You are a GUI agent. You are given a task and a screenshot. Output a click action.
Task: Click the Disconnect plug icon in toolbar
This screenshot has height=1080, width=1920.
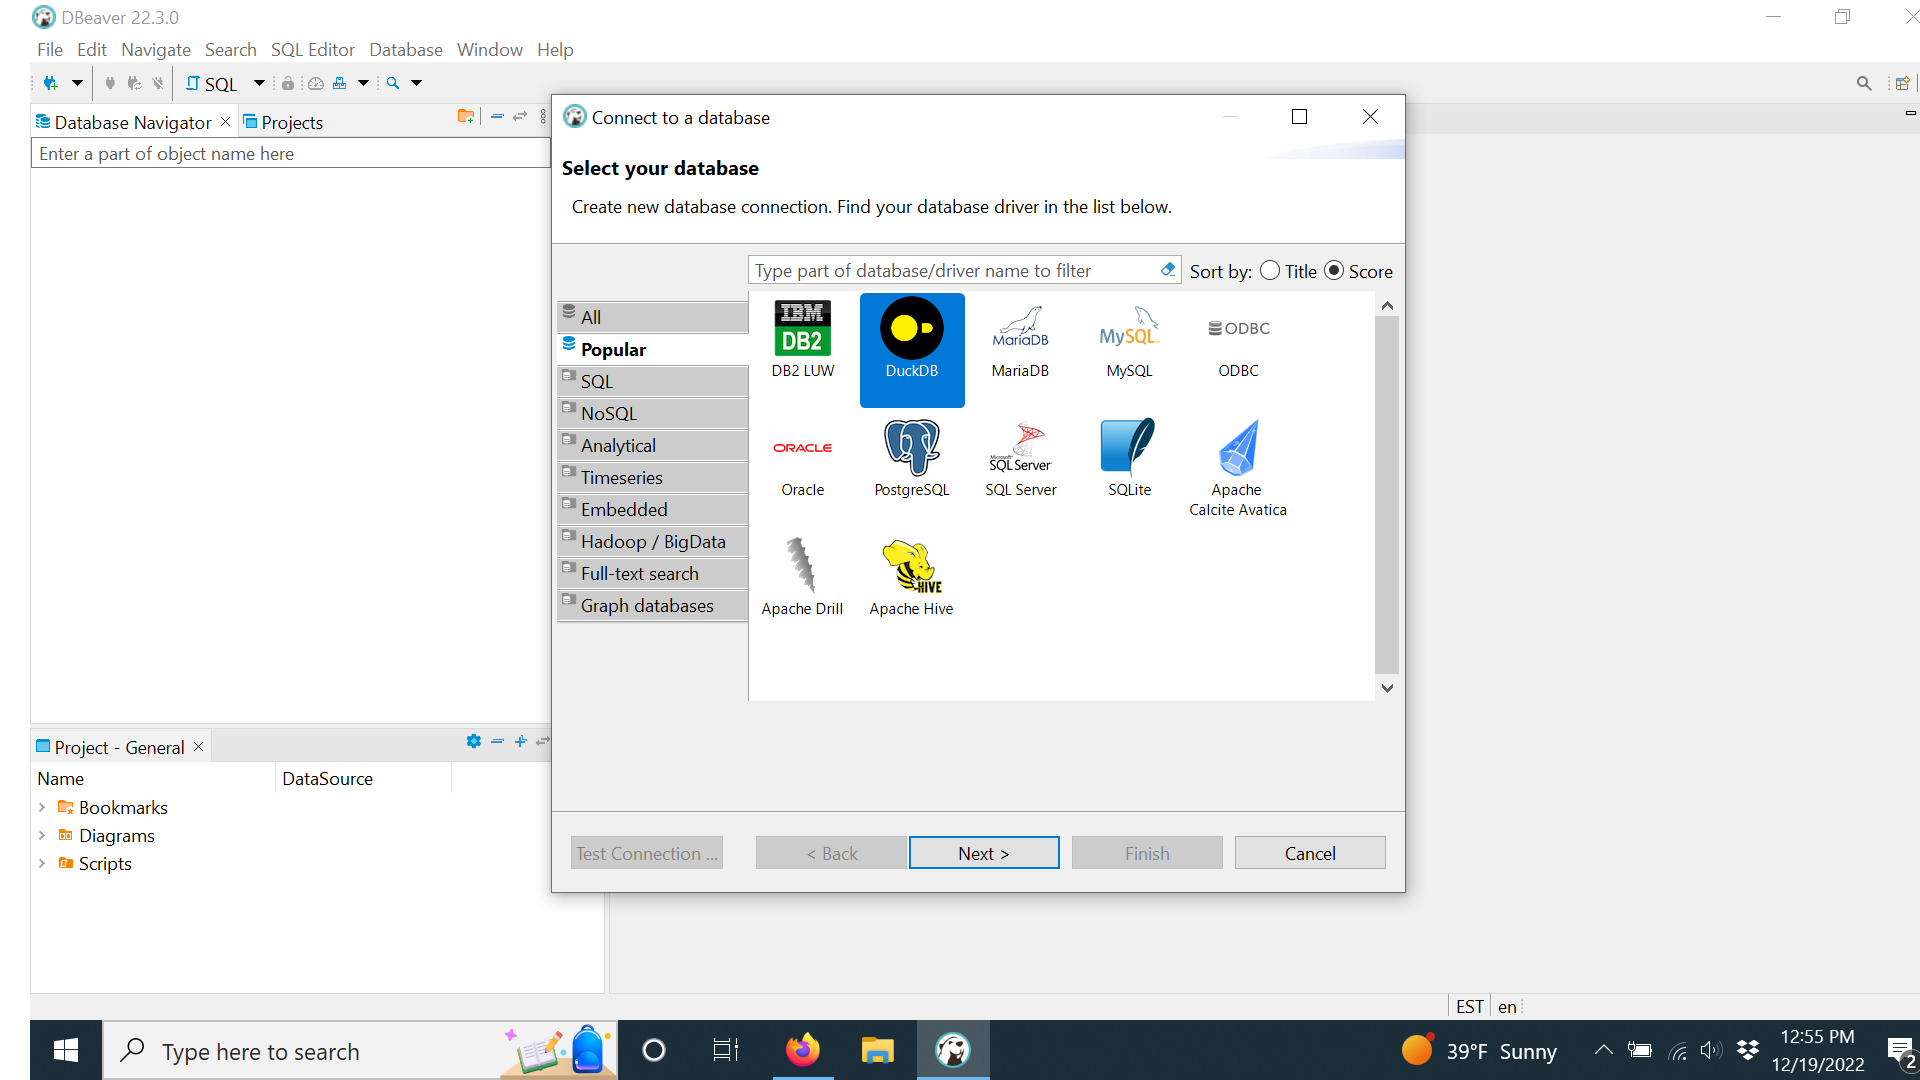click(158, 83)
